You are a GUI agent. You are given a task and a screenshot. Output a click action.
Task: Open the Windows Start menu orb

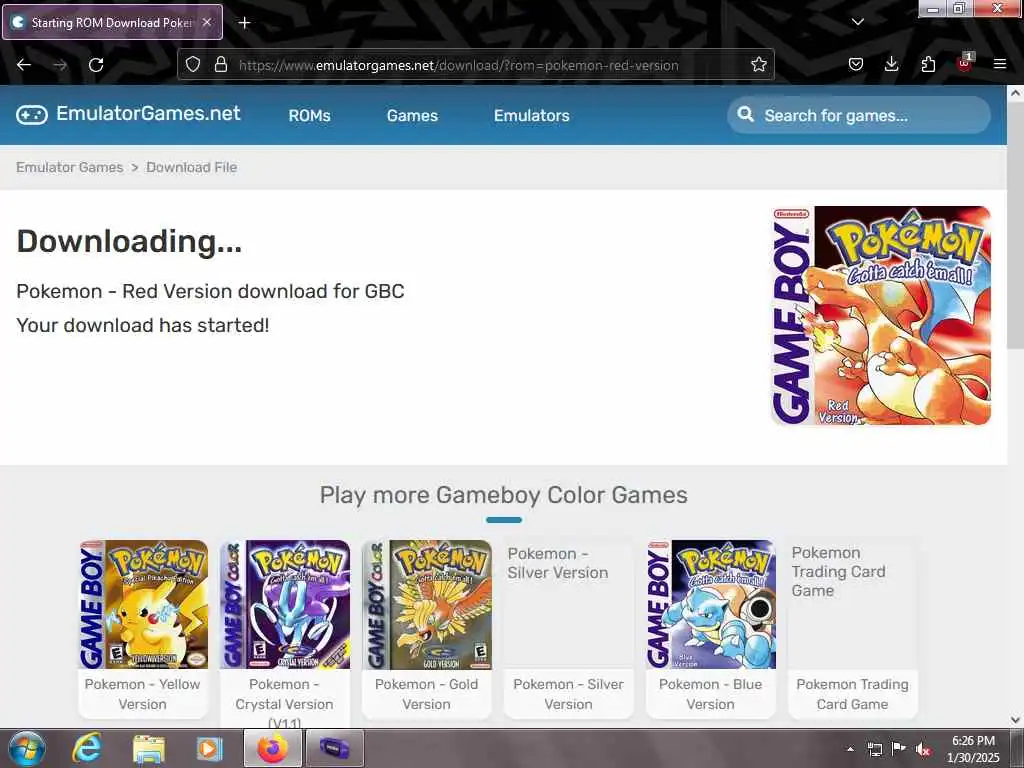(26, 748)
